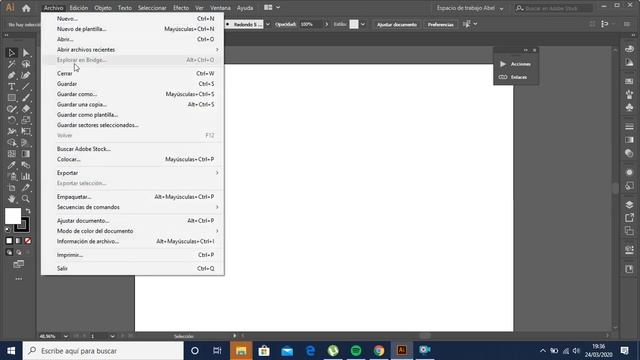Select the Paintbrush tool
The width and height of the screenshot is (640, 360).
[x=26, y=98]
